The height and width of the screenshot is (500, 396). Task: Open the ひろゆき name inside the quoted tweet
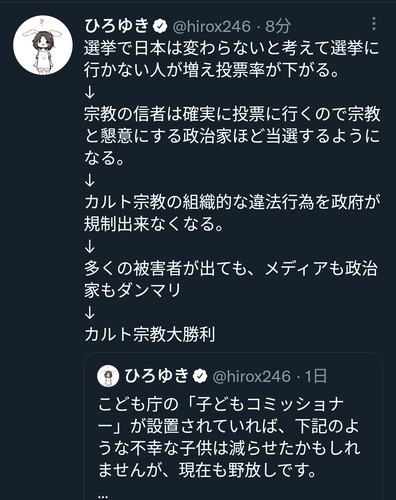pyautogui.click(x=157, y=376)
